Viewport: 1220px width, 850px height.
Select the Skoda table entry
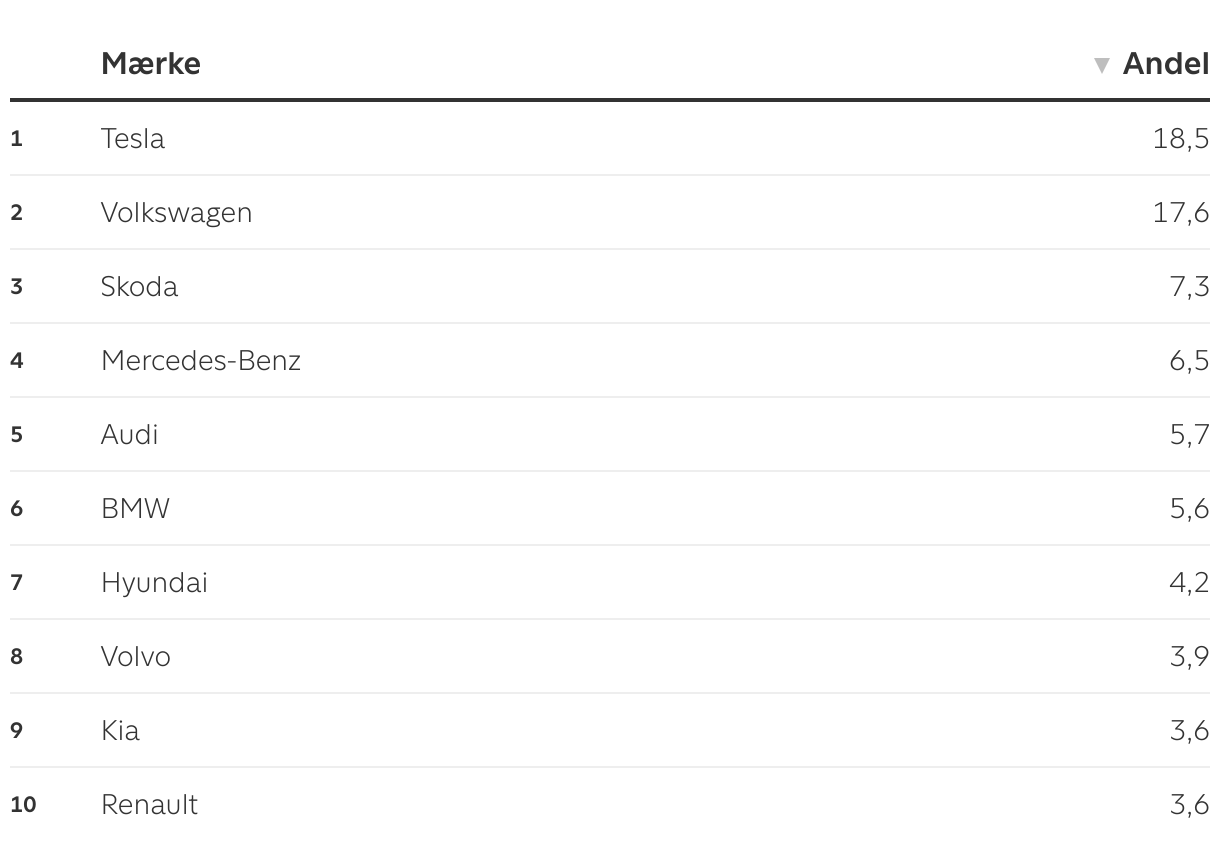139,287
